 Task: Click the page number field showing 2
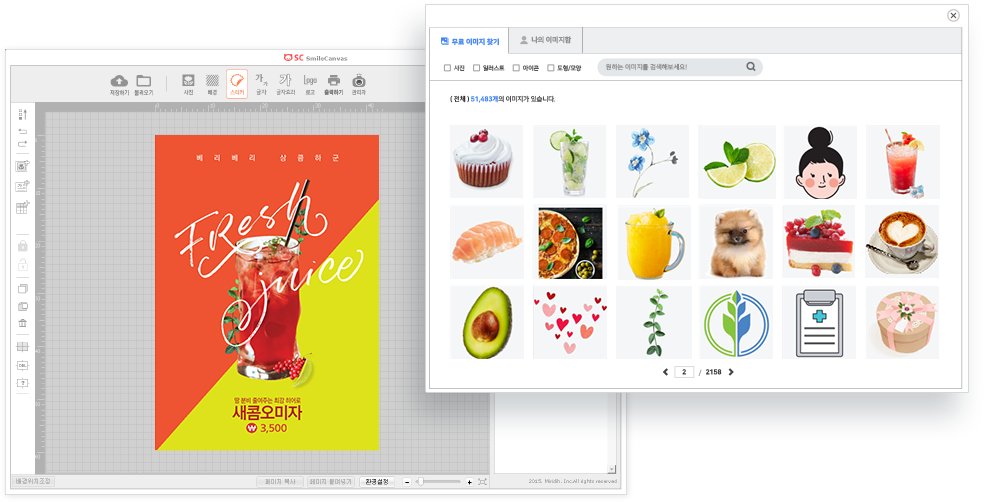[684, 372]
